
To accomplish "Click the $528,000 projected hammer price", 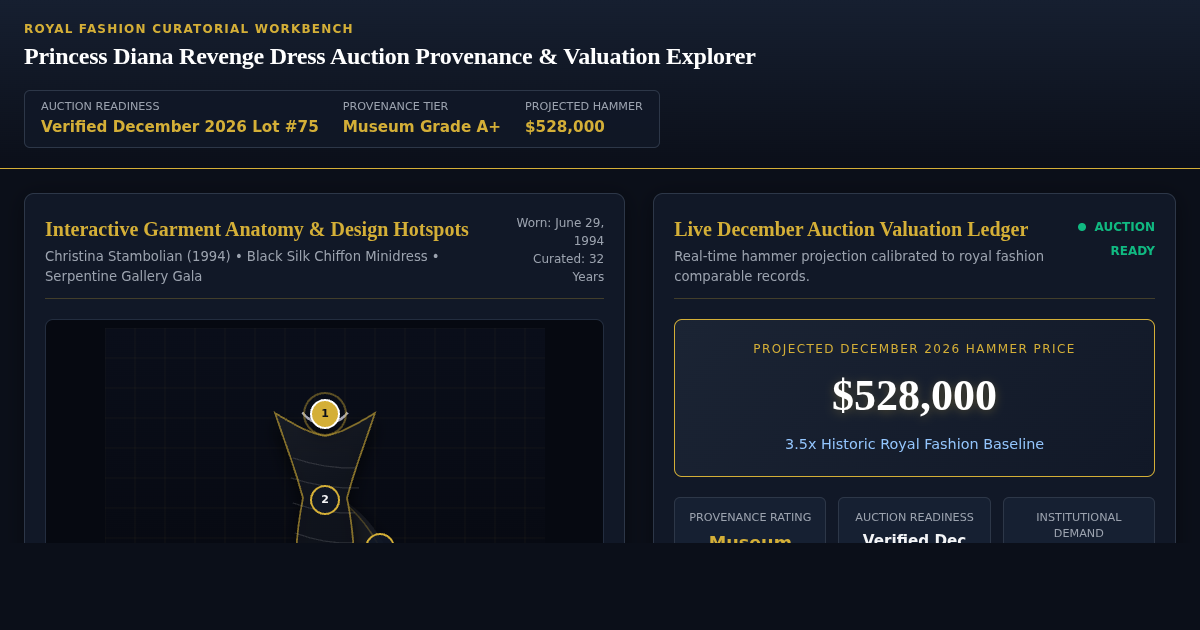I will (x=914, y=395).
